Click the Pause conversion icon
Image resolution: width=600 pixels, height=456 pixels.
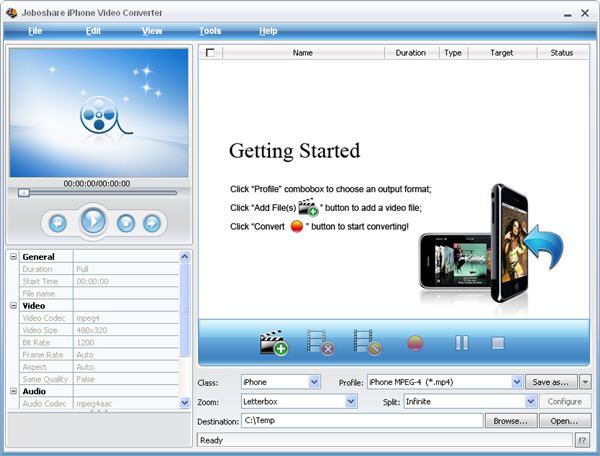(x=462, y=343)
